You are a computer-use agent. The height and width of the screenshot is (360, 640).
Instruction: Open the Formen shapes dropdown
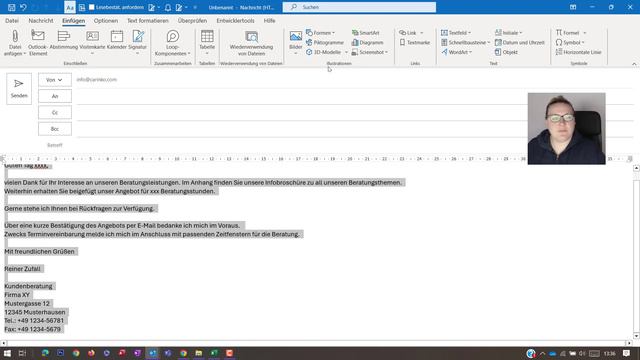click(x=320, y=33)
